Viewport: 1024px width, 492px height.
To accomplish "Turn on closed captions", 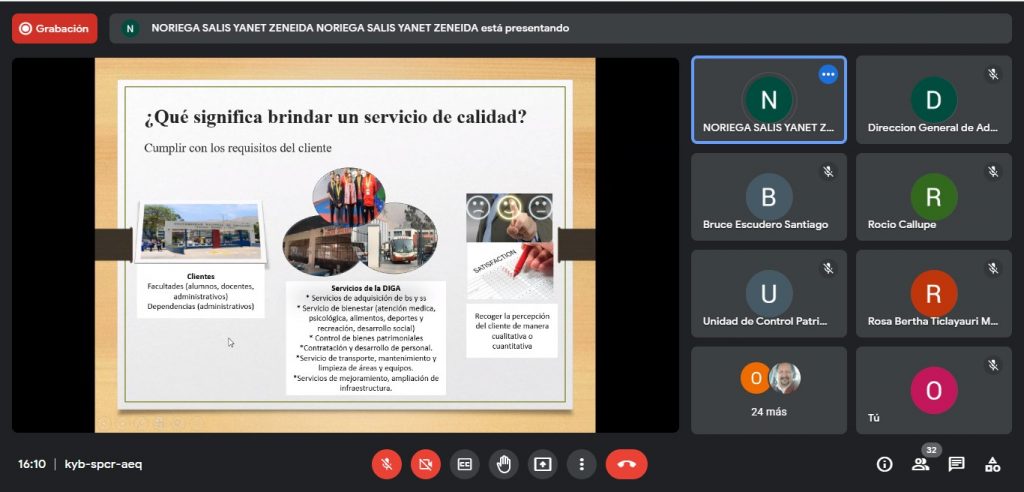I will click(x=464, y=465).
